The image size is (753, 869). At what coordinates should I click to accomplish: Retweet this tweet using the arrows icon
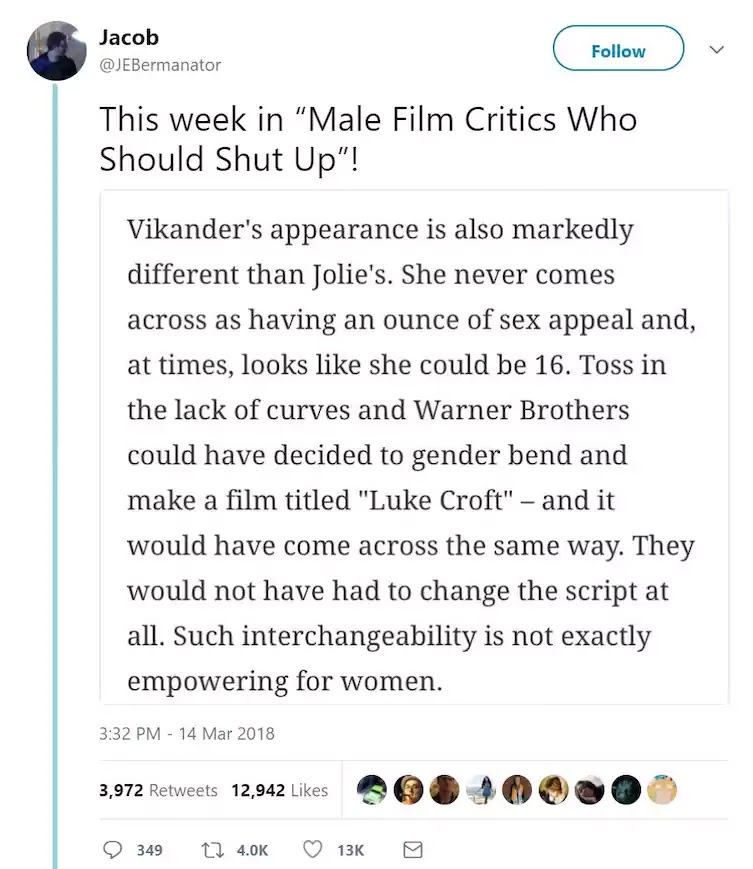pos(214,850)
